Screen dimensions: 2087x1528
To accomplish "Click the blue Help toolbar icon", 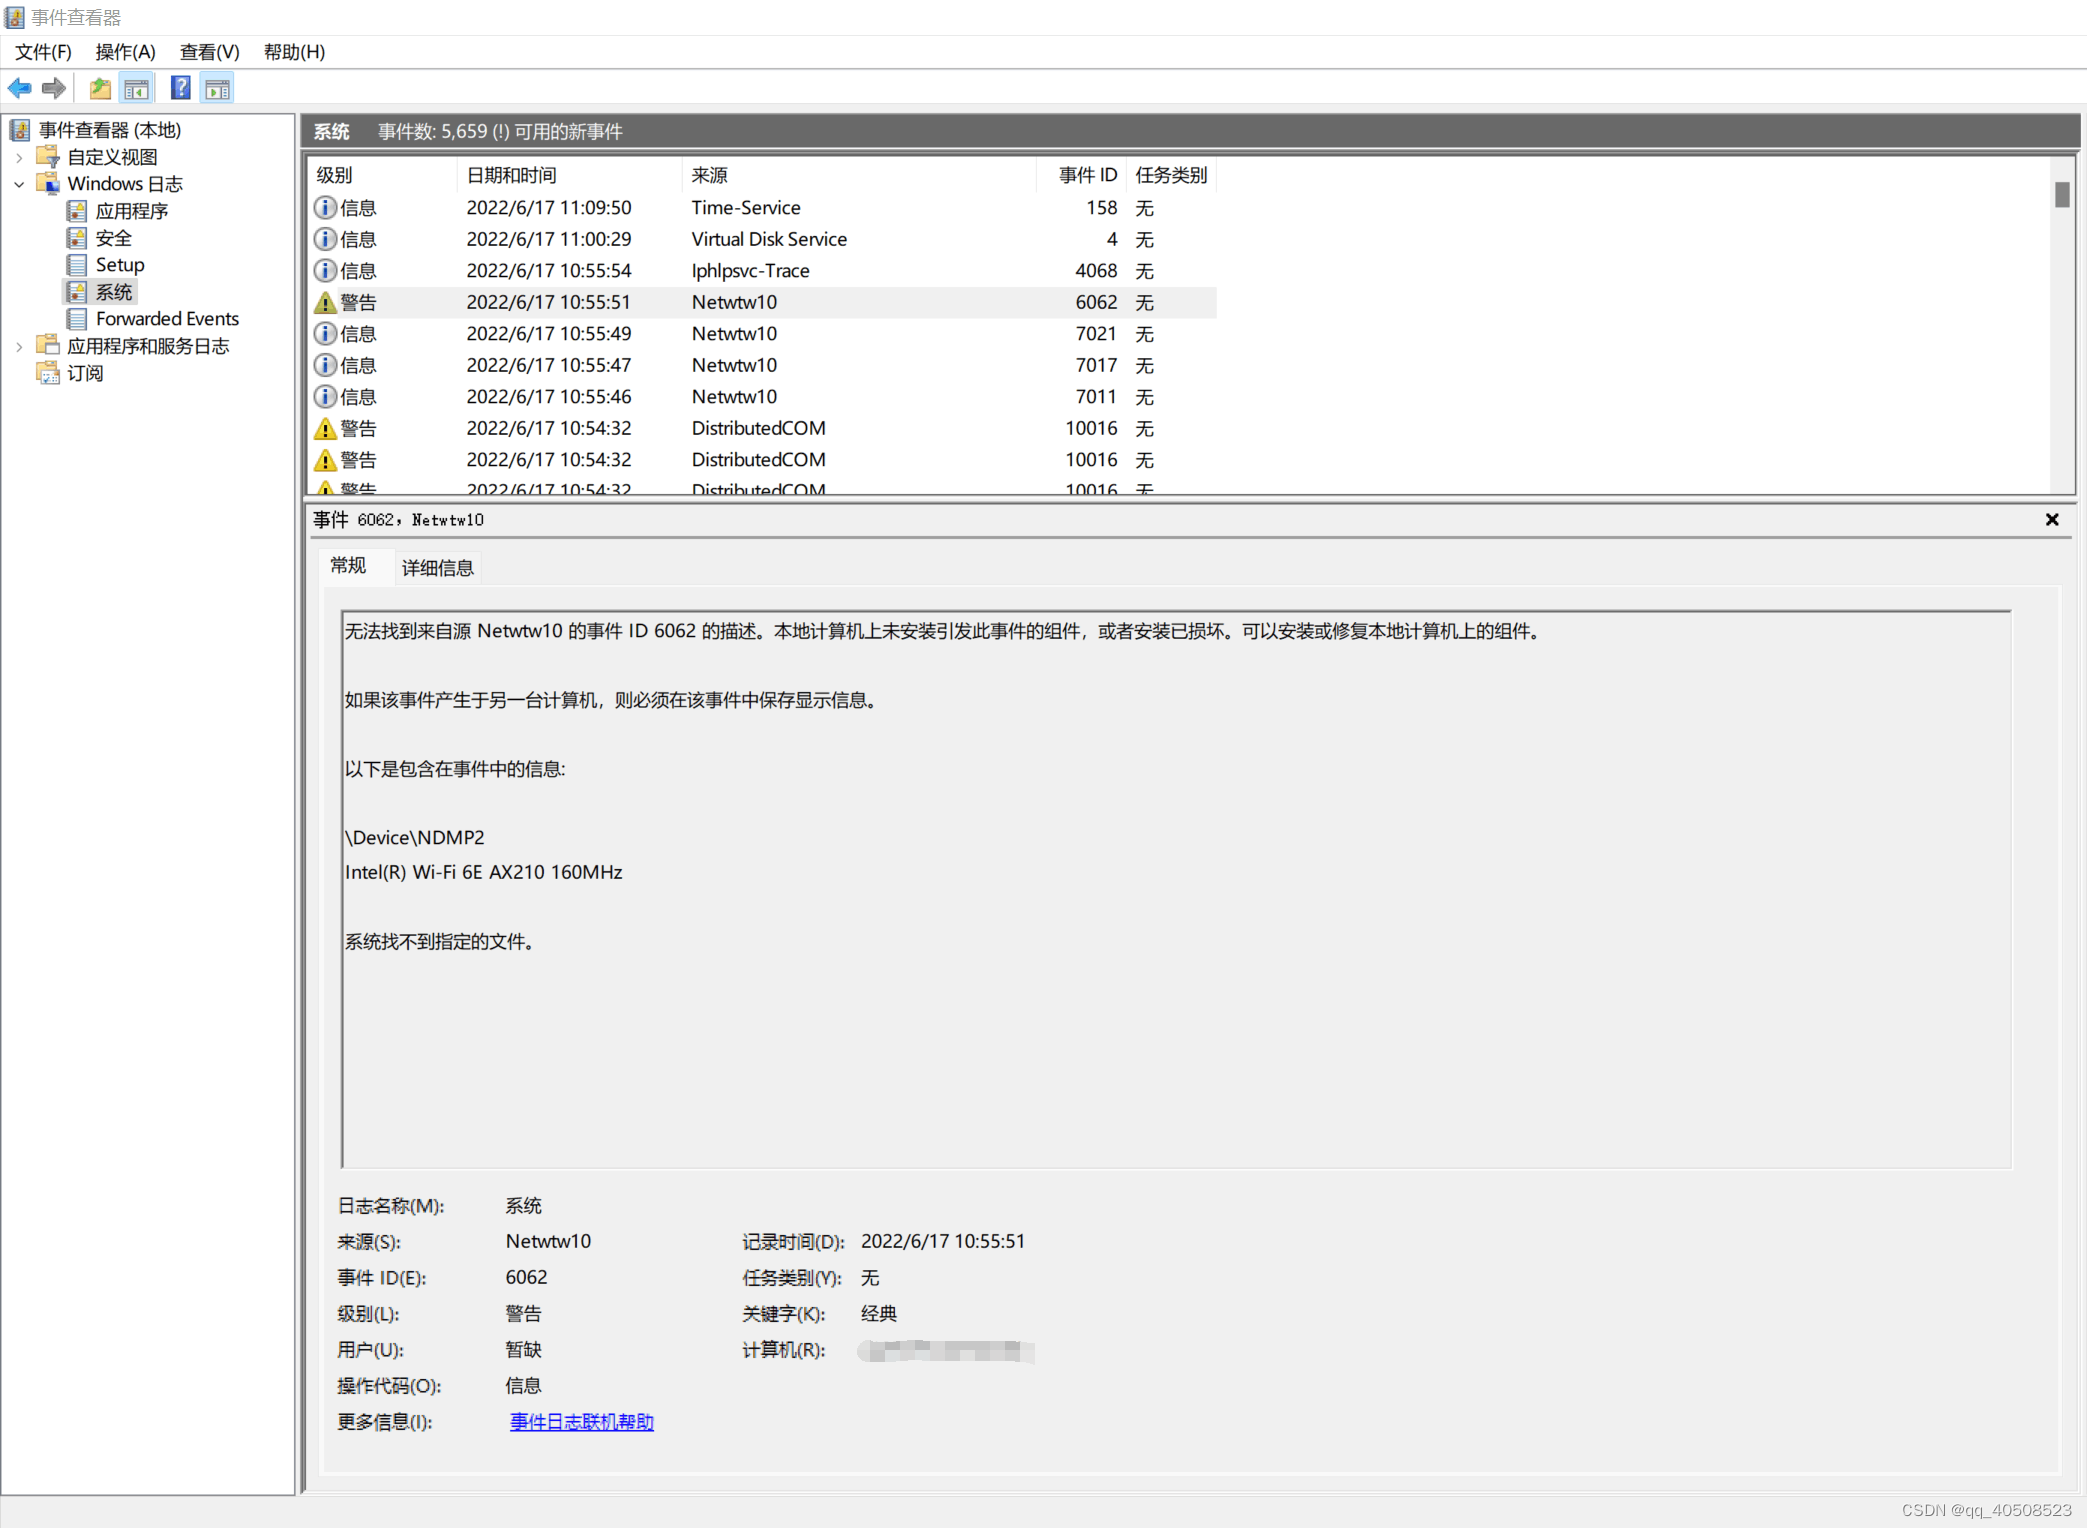I will click(180, 89).
